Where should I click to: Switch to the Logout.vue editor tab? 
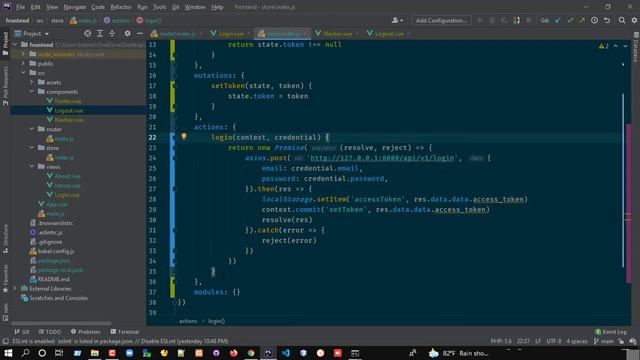(388, 34)
